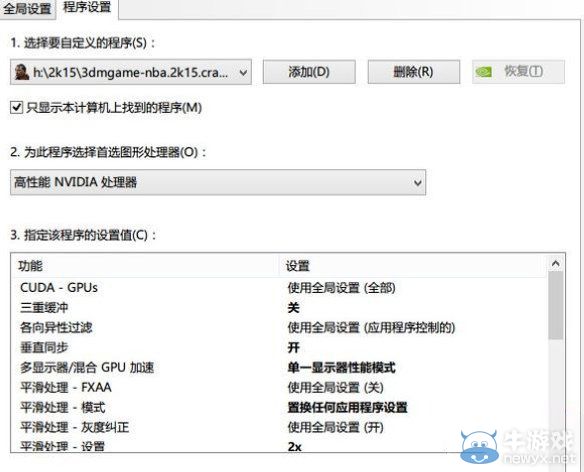Click the 关 value for triple buffering
The width and height of the screenshot is (584, 472).
pyautogui.click(x=293, y=308)
